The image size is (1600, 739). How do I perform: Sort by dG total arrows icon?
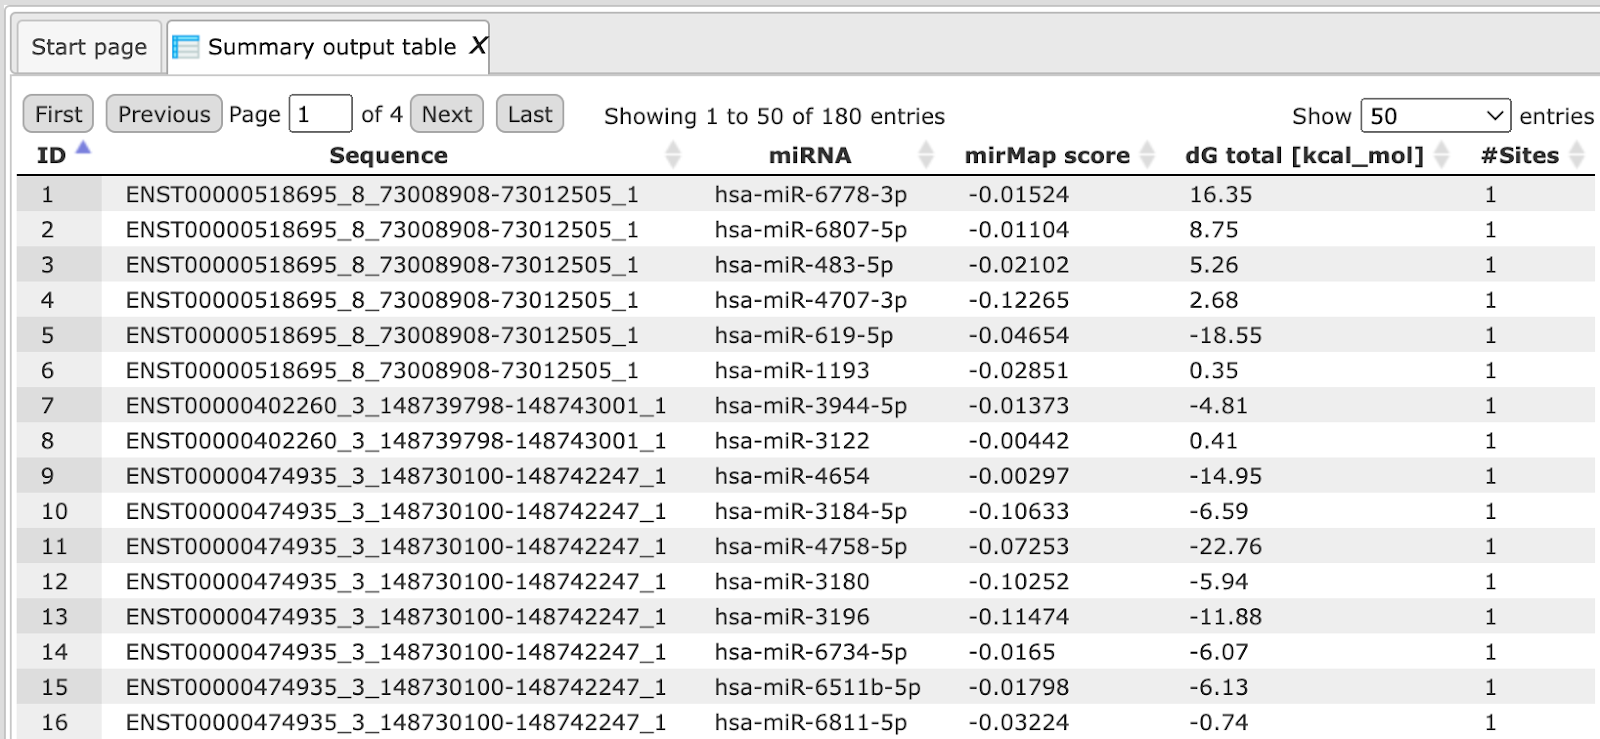(x=1441, y=155)
